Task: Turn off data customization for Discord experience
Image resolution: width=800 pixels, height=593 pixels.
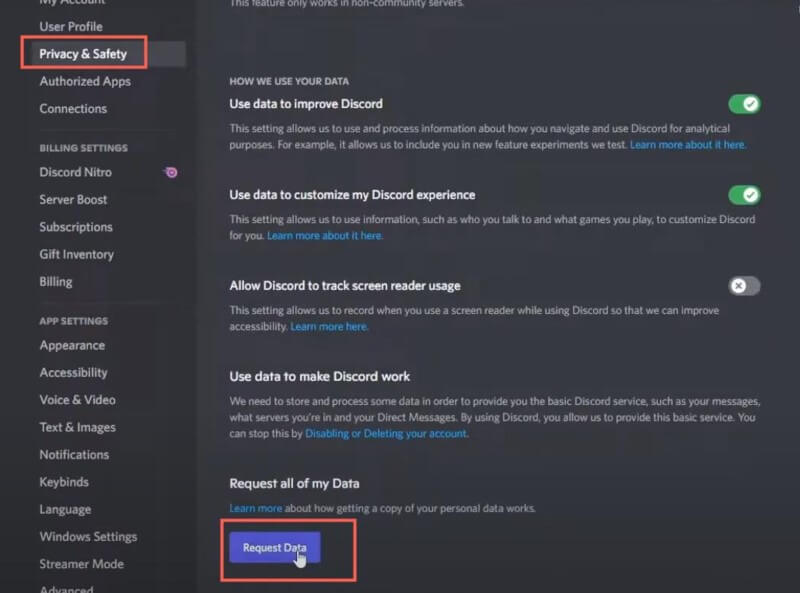Action: (x=745, y=194)
